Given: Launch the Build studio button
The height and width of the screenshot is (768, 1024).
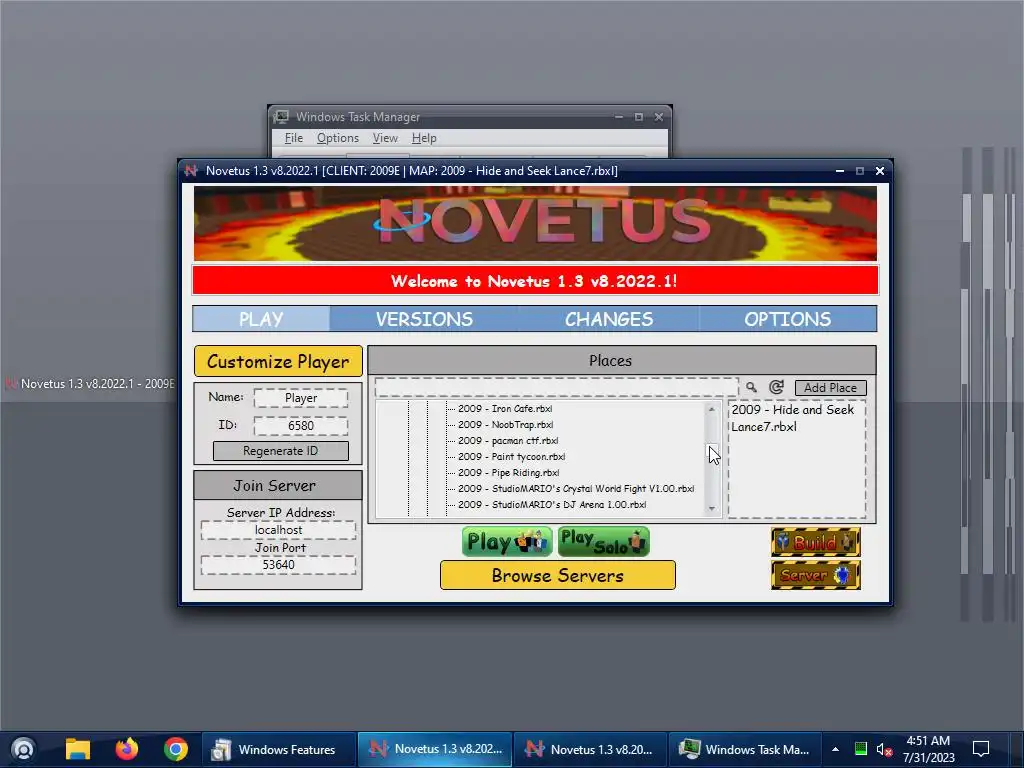Looking at the screenshot, I should point(815,542).
